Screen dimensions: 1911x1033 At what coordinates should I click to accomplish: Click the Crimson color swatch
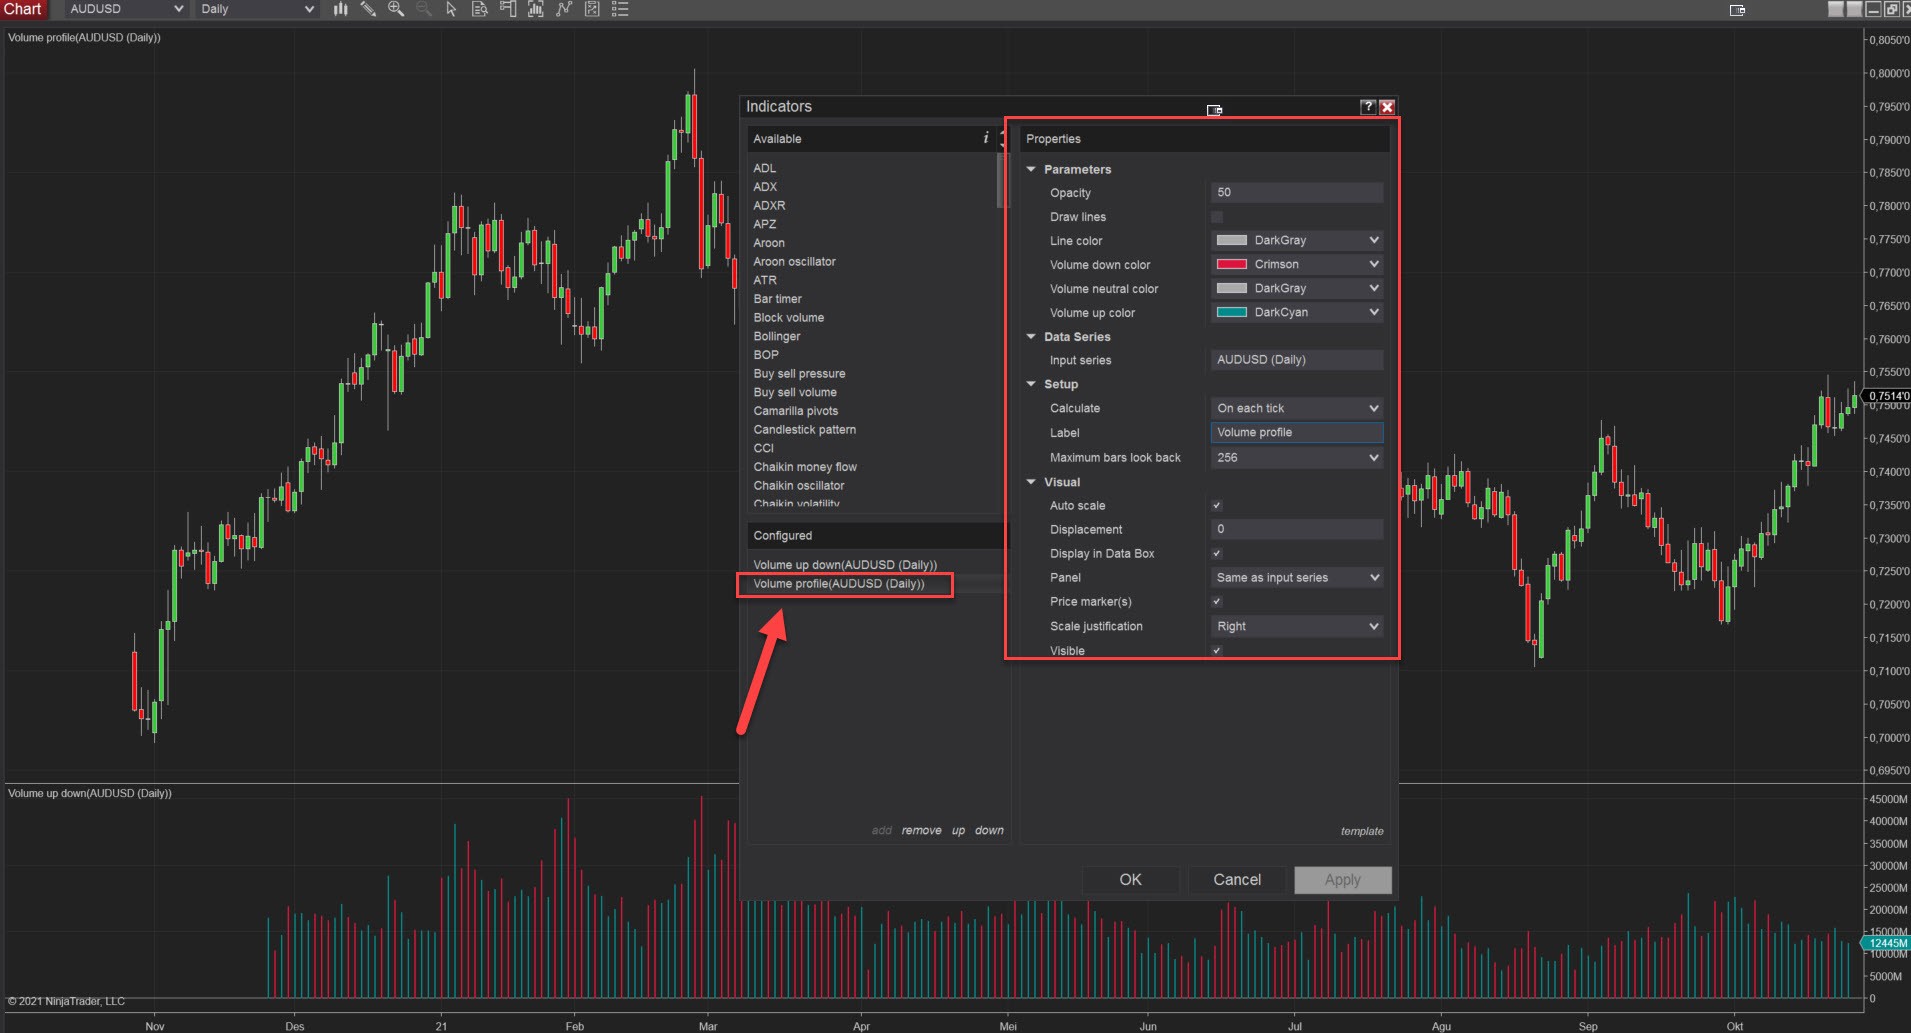click(x=1231, y=265)
